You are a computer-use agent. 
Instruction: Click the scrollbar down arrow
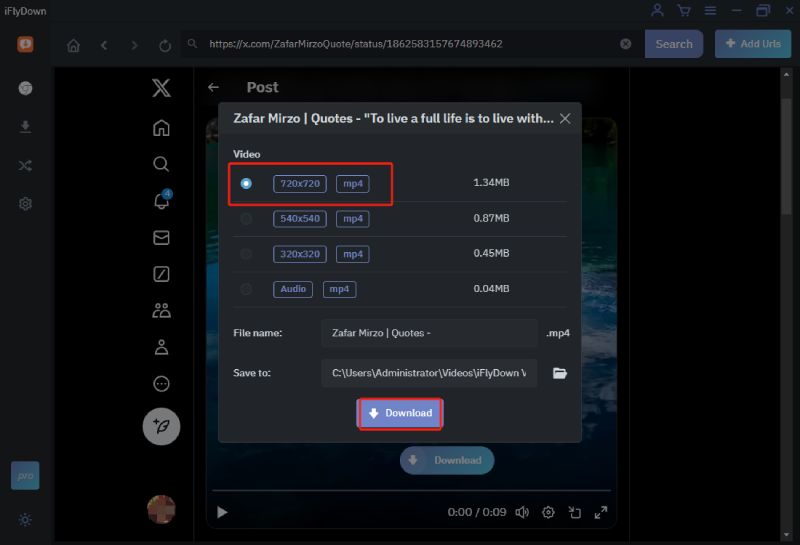pos(786,535)
